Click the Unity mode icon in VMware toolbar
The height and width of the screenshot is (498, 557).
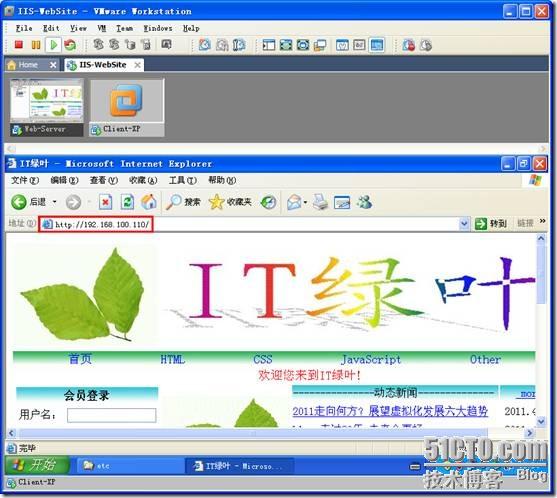click(320, 45)
